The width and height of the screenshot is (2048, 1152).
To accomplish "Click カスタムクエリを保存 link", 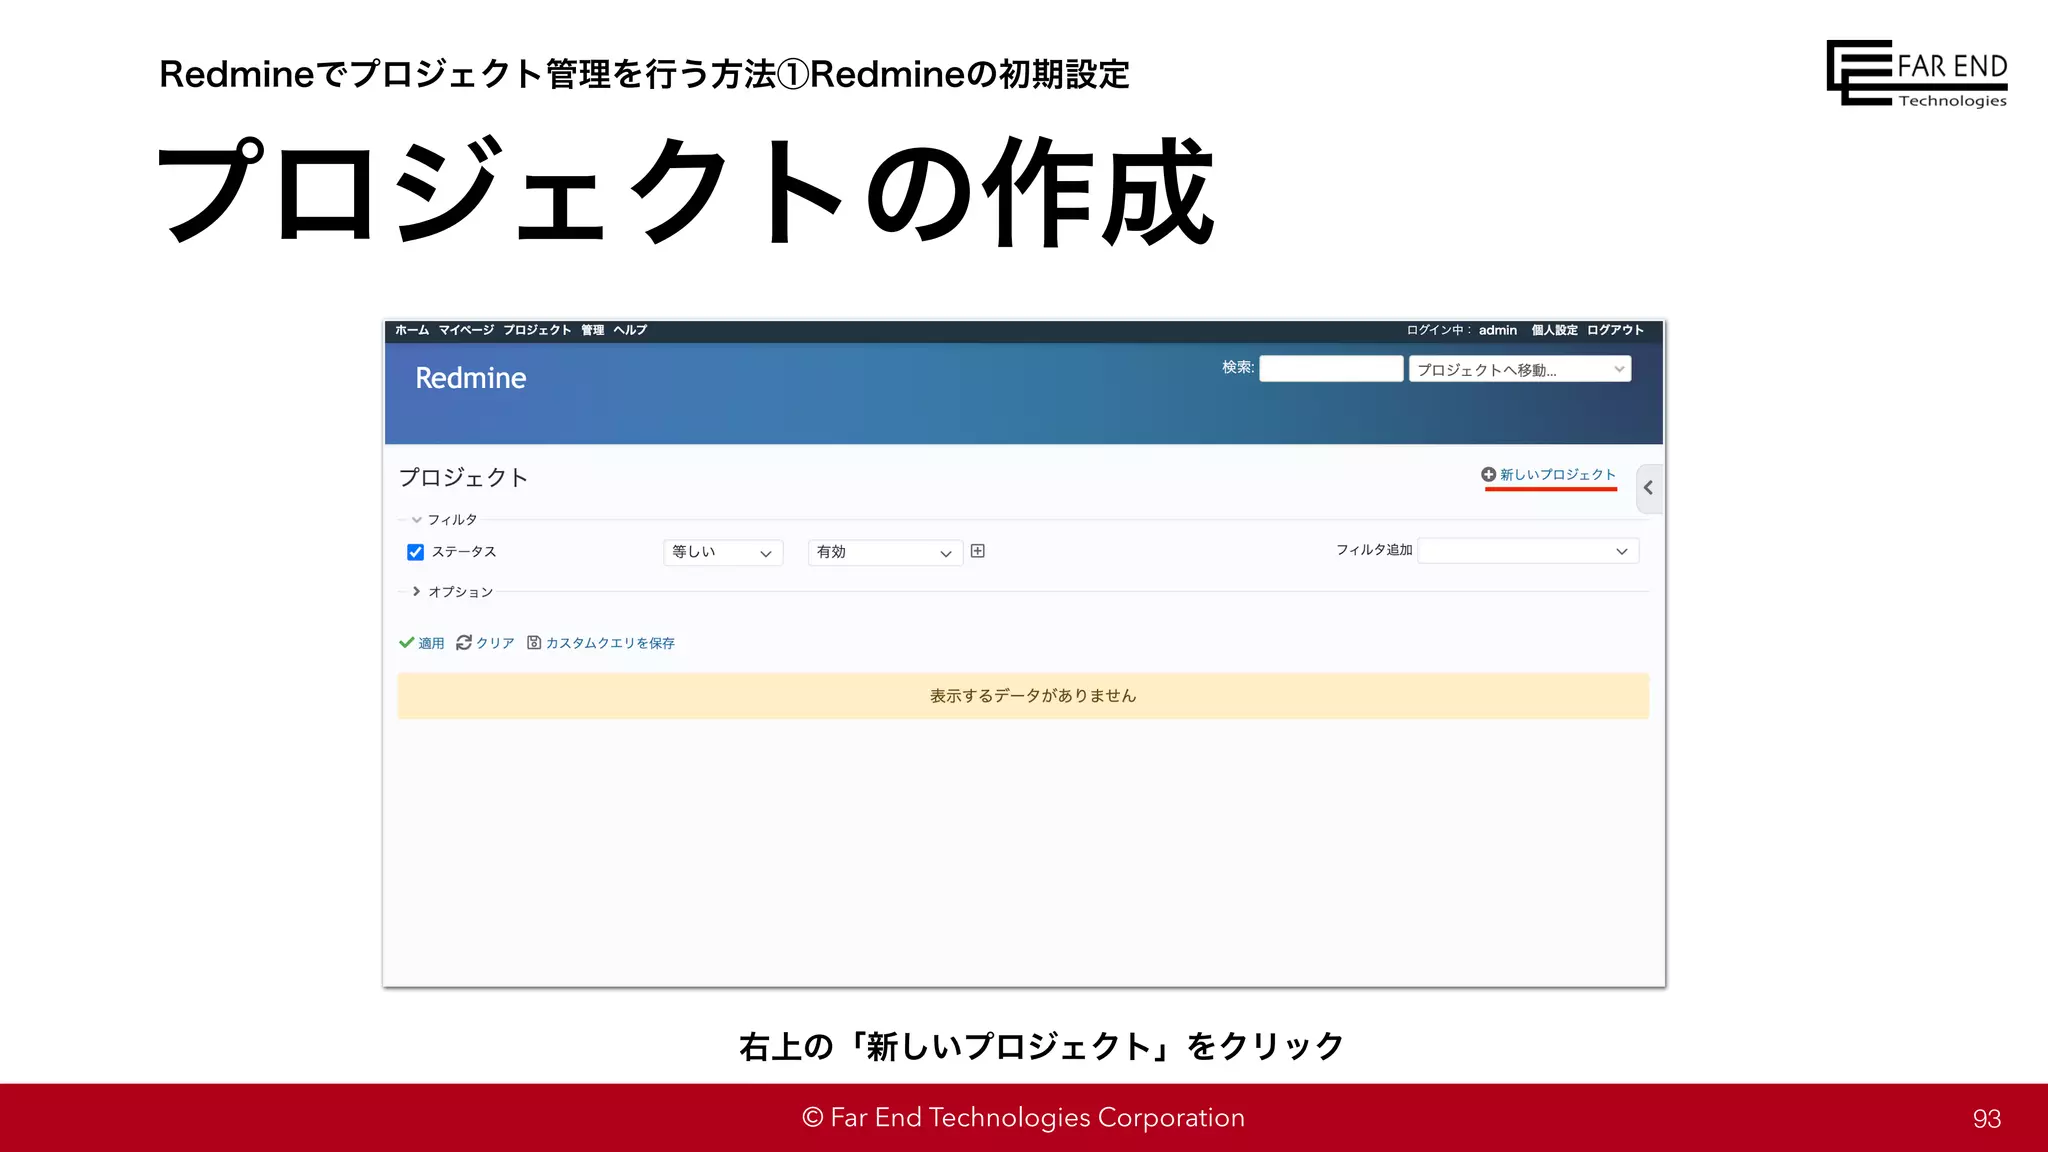I will click(x=610, y=643).
